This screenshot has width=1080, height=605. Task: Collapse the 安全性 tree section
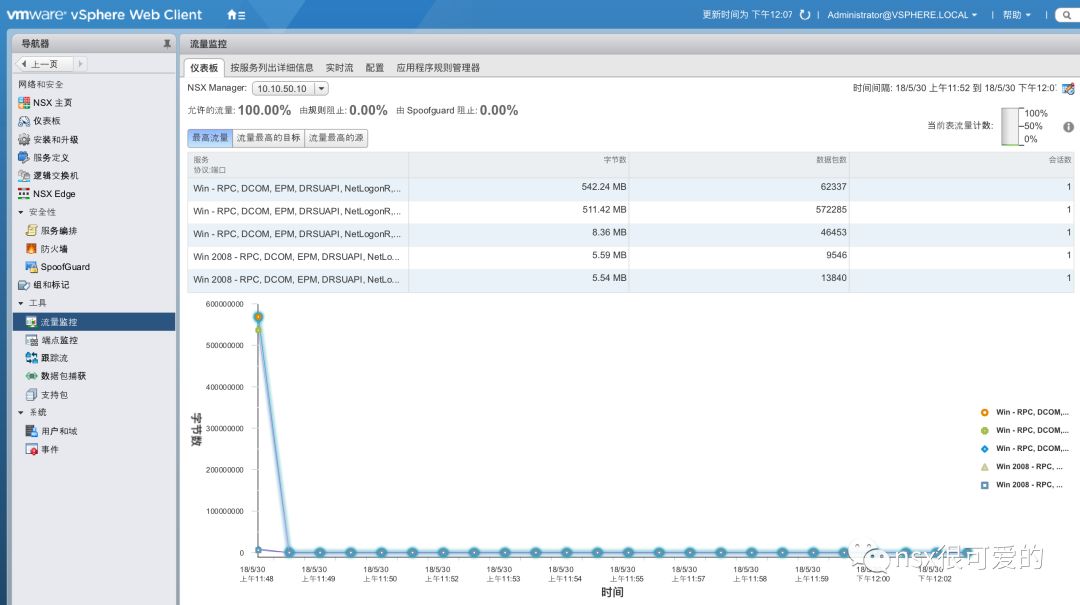[21, 212]
